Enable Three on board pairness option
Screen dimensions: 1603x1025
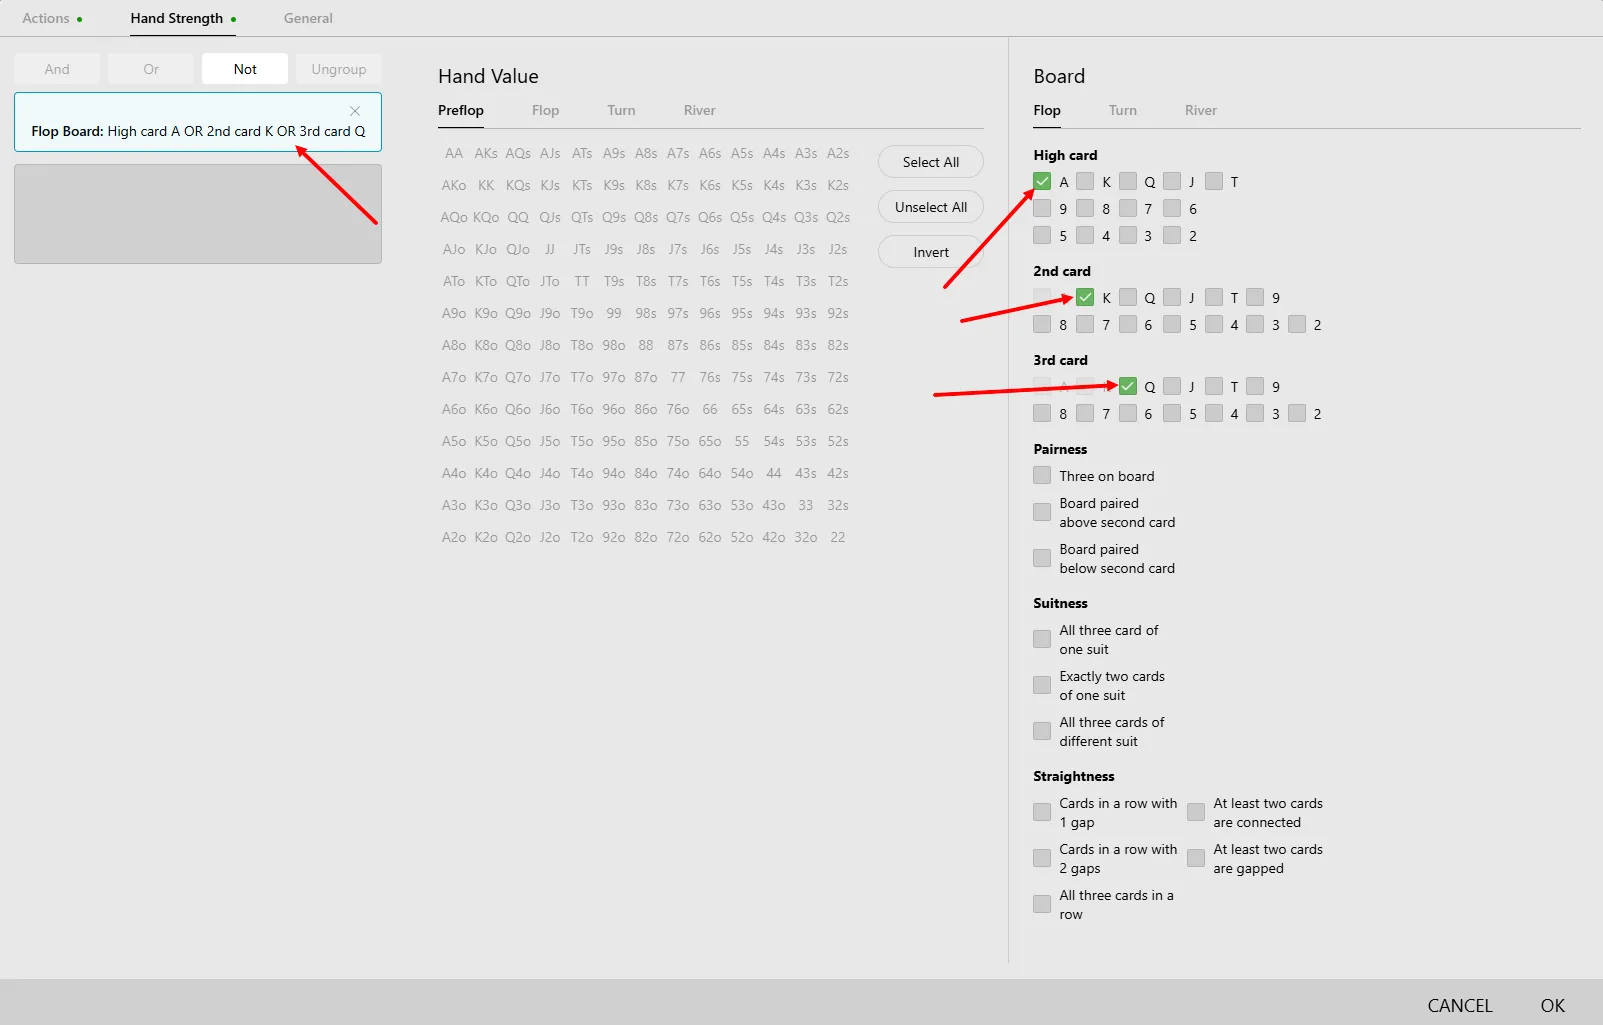pos(1042,476)
